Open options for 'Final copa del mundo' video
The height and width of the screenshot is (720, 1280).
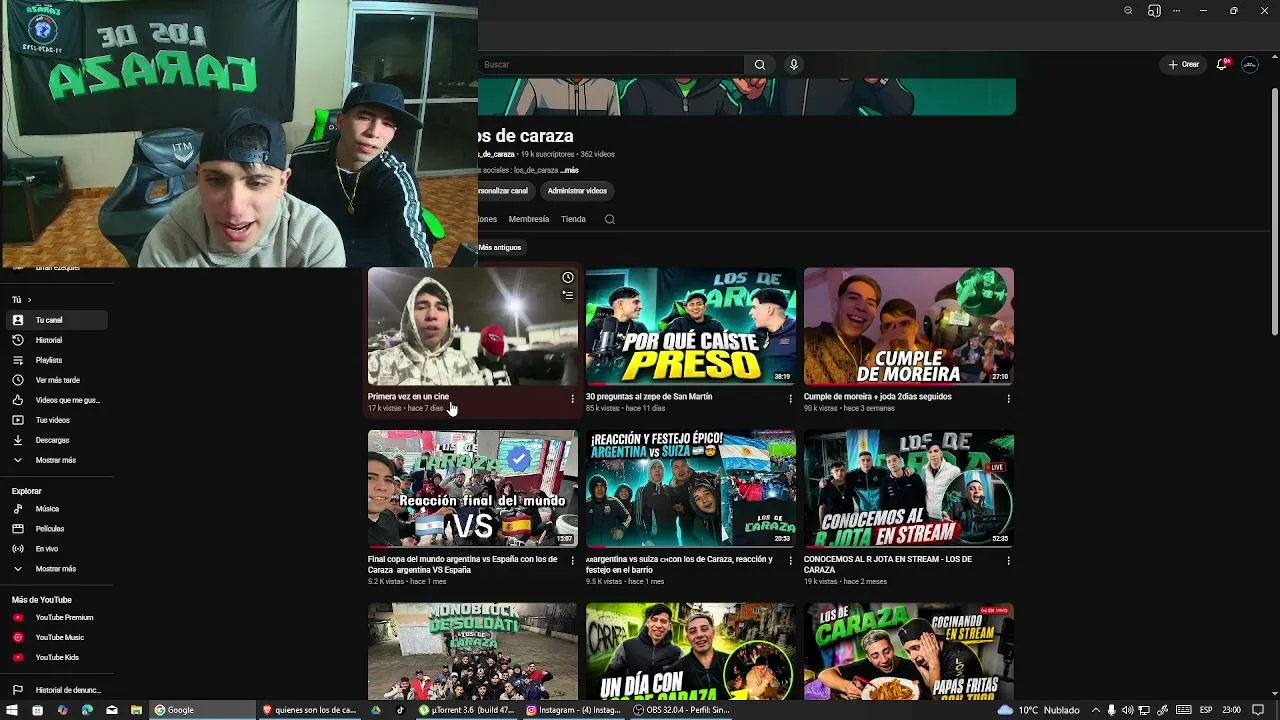pyautogui.click(x=573, y=561)
